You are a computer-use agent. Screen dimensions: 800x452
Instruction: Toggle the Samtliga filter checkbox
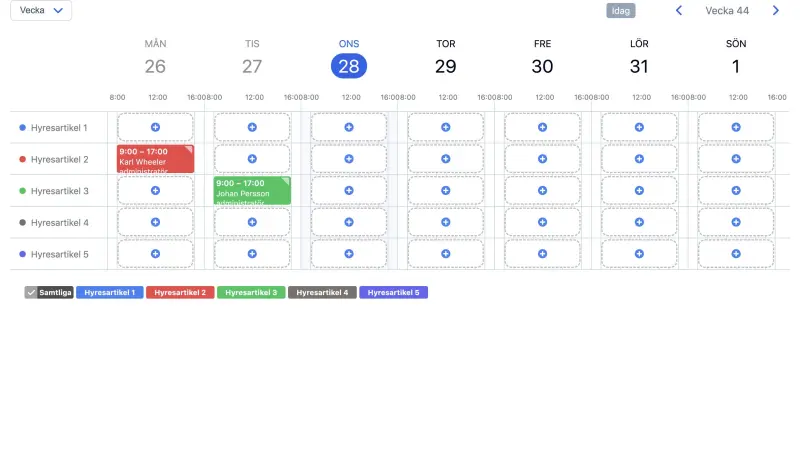point(31,292)
